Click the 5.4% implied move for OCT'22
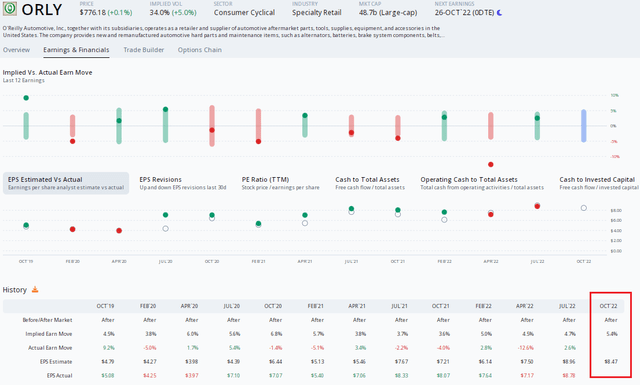This screenshot has width=640, height=385. pyautogui.click(x=612, y=334)
